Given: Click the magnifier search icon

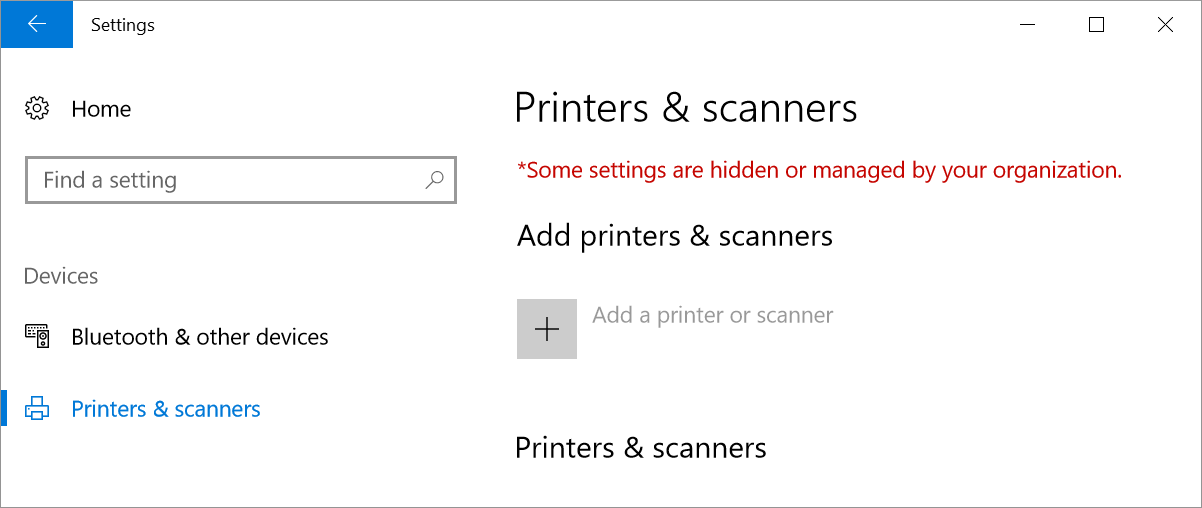Looking at the screenshot, I should pyautogui.click(x=434, y=180).
